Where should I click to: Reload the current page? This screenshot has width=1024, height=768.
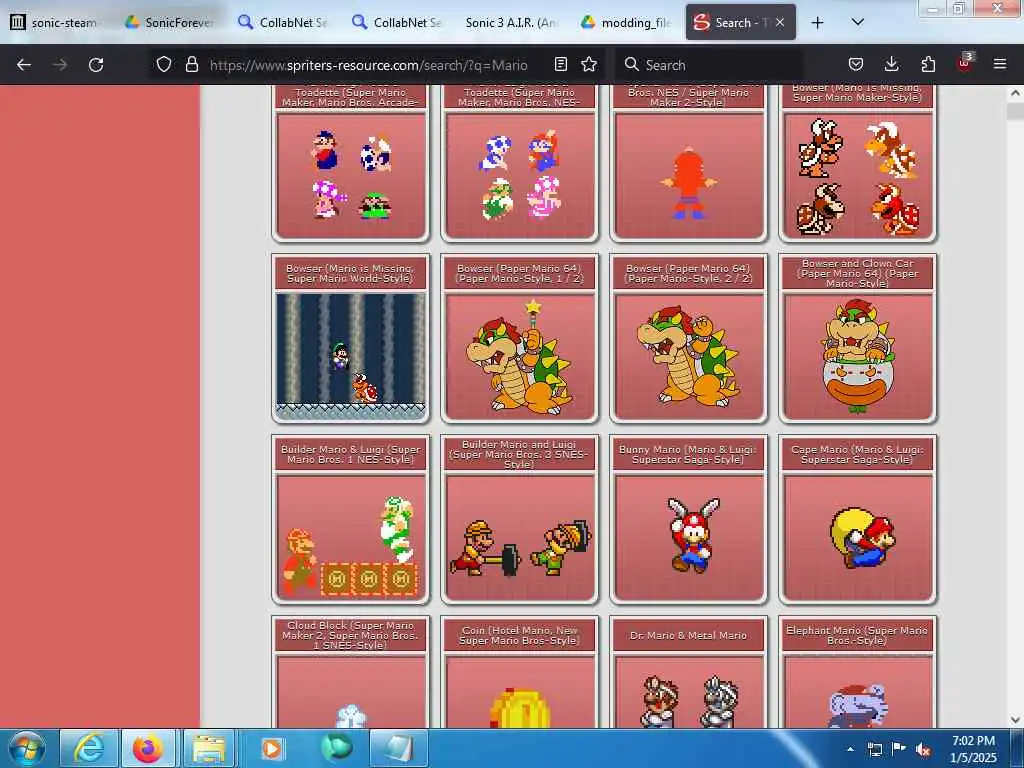click(x=96, y=65)
